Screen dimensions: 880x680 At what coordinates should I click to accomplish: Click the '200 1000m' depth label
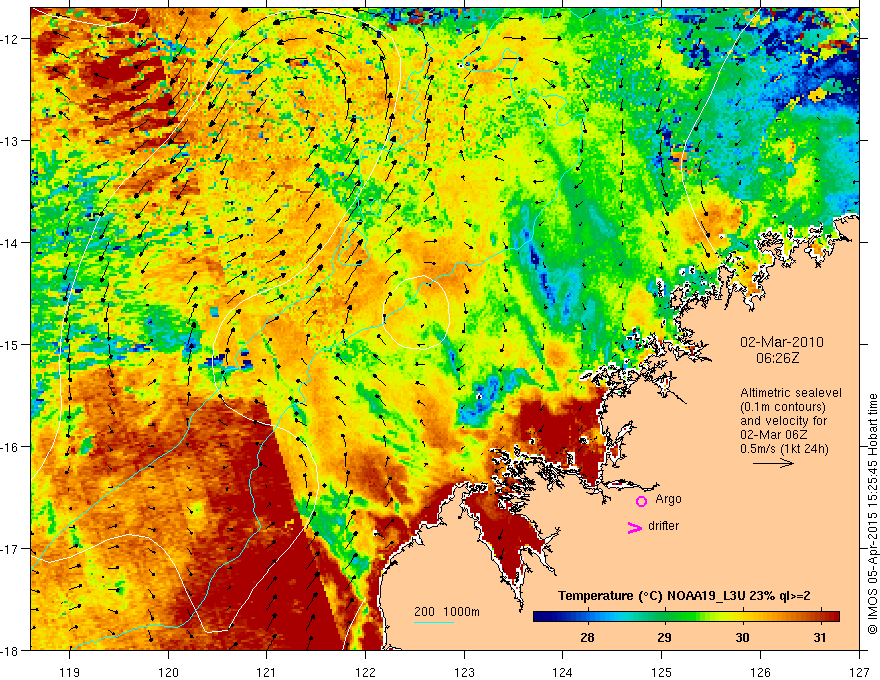(447, 612)
